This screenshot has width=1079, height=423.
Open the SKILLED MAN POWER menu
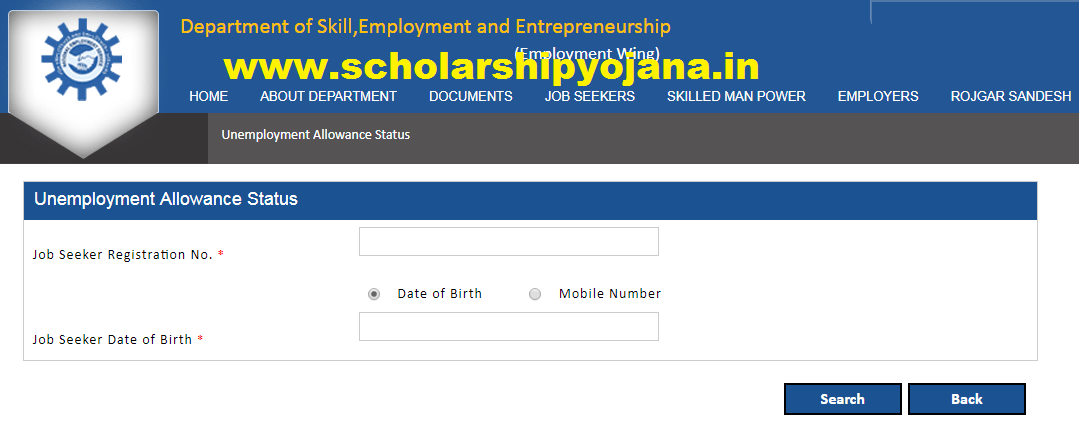pyautogui.click(x=736, y=96)
